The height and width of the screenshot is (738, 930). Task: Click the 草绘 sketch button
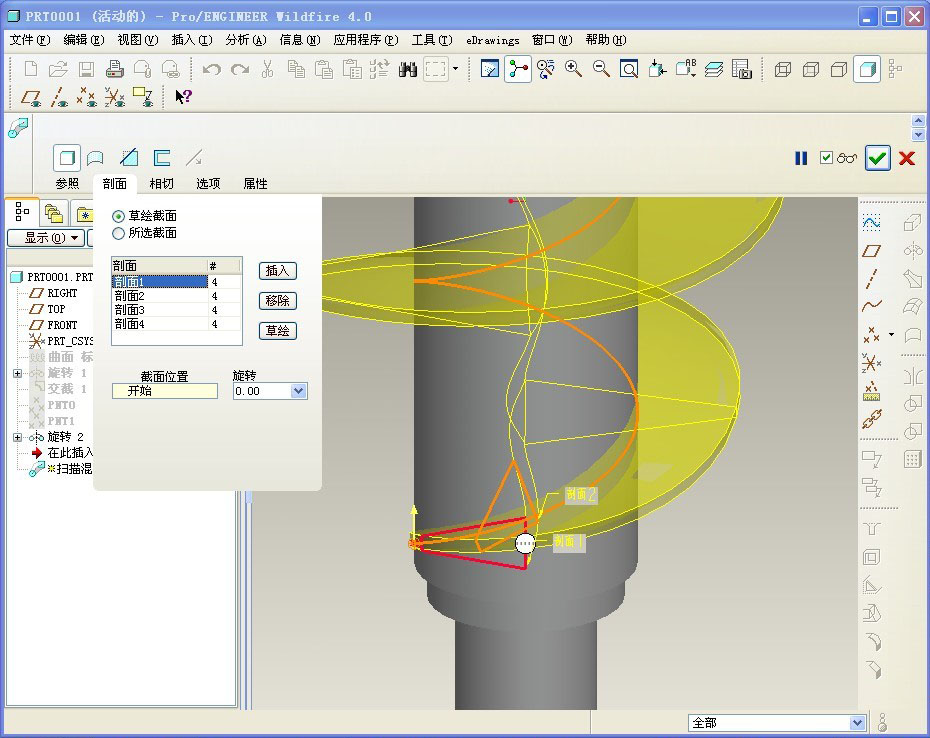coord(278,331)
